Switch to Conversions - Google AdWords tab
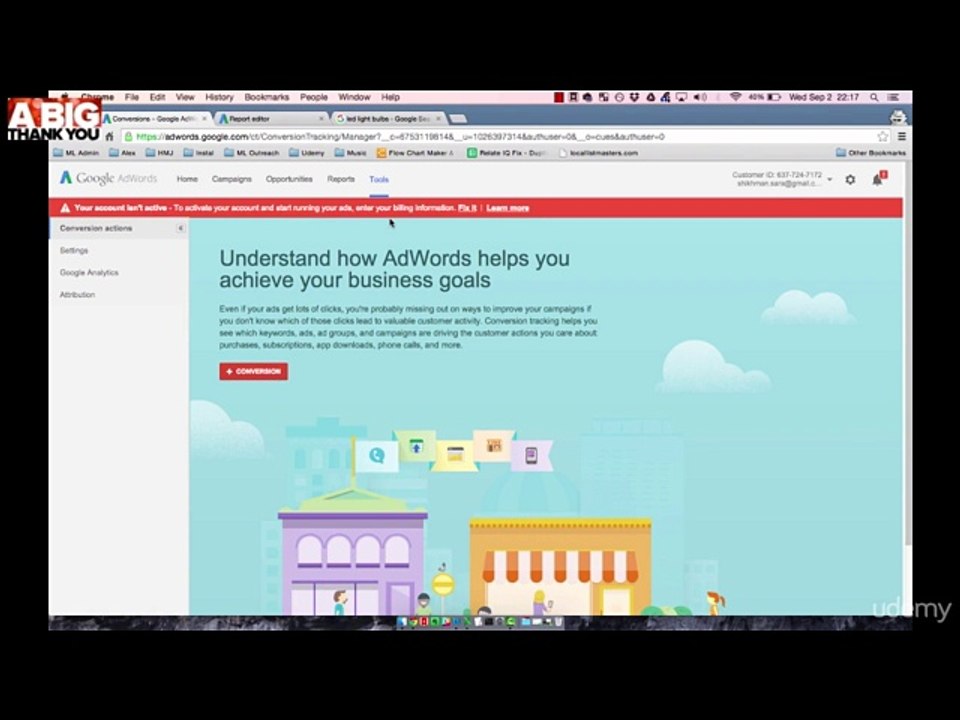 pyautogui.click(x=157, y=118)
